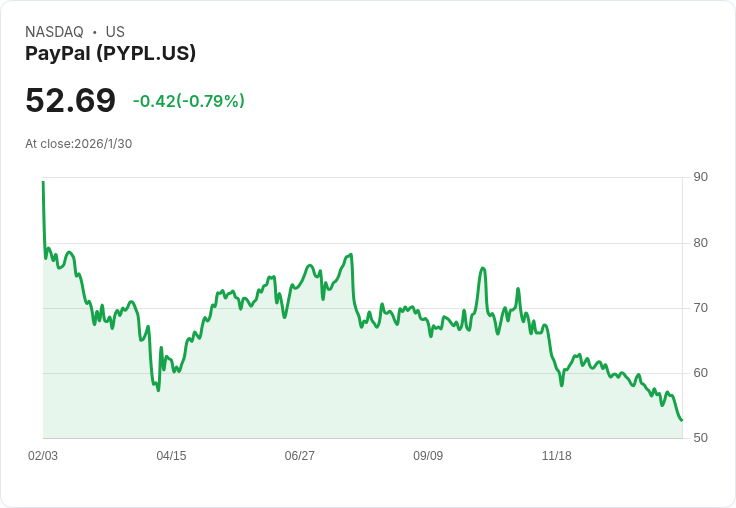Click the 06/27 date label on the x-axis
The image size is (736, 508).
tap(299, 455)
